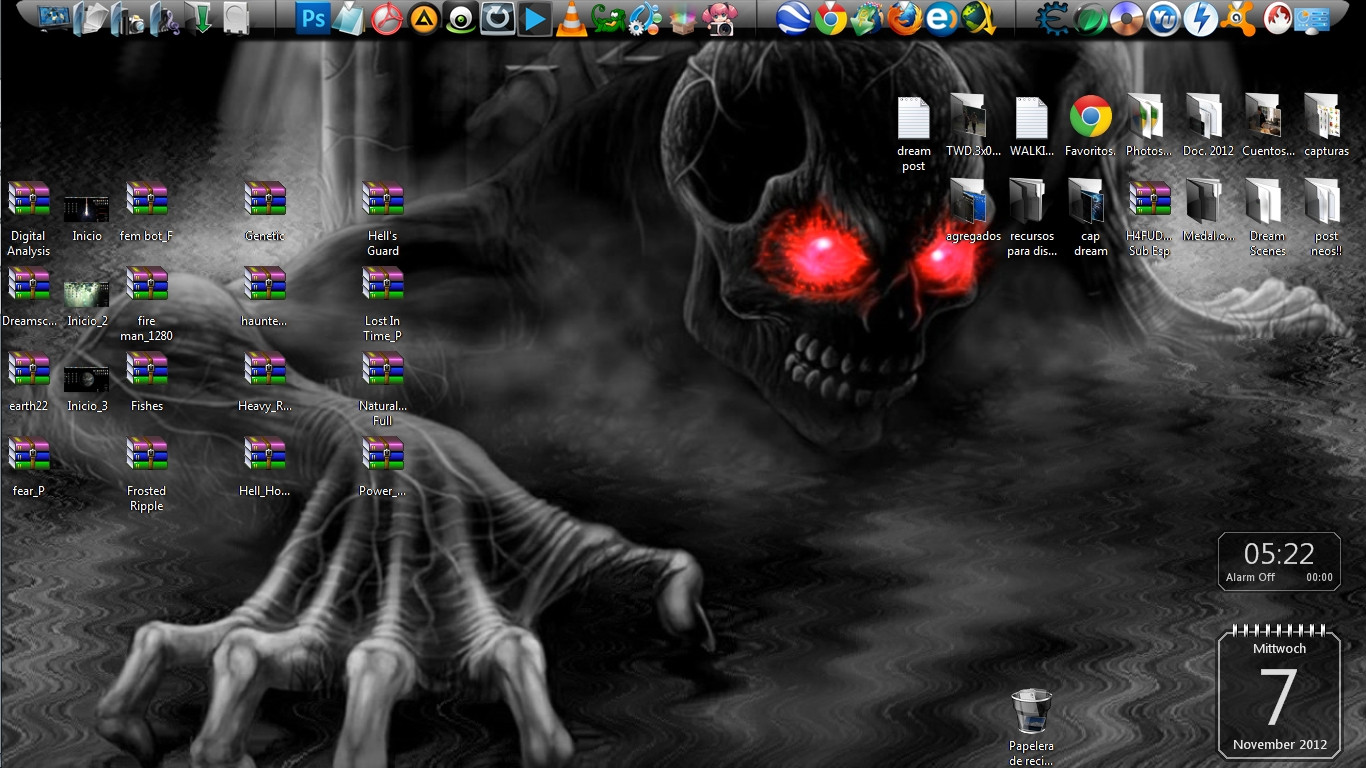Start AIMP player from the dock
The height and width of the screenshot is (768, 1366).
[424, 19]
